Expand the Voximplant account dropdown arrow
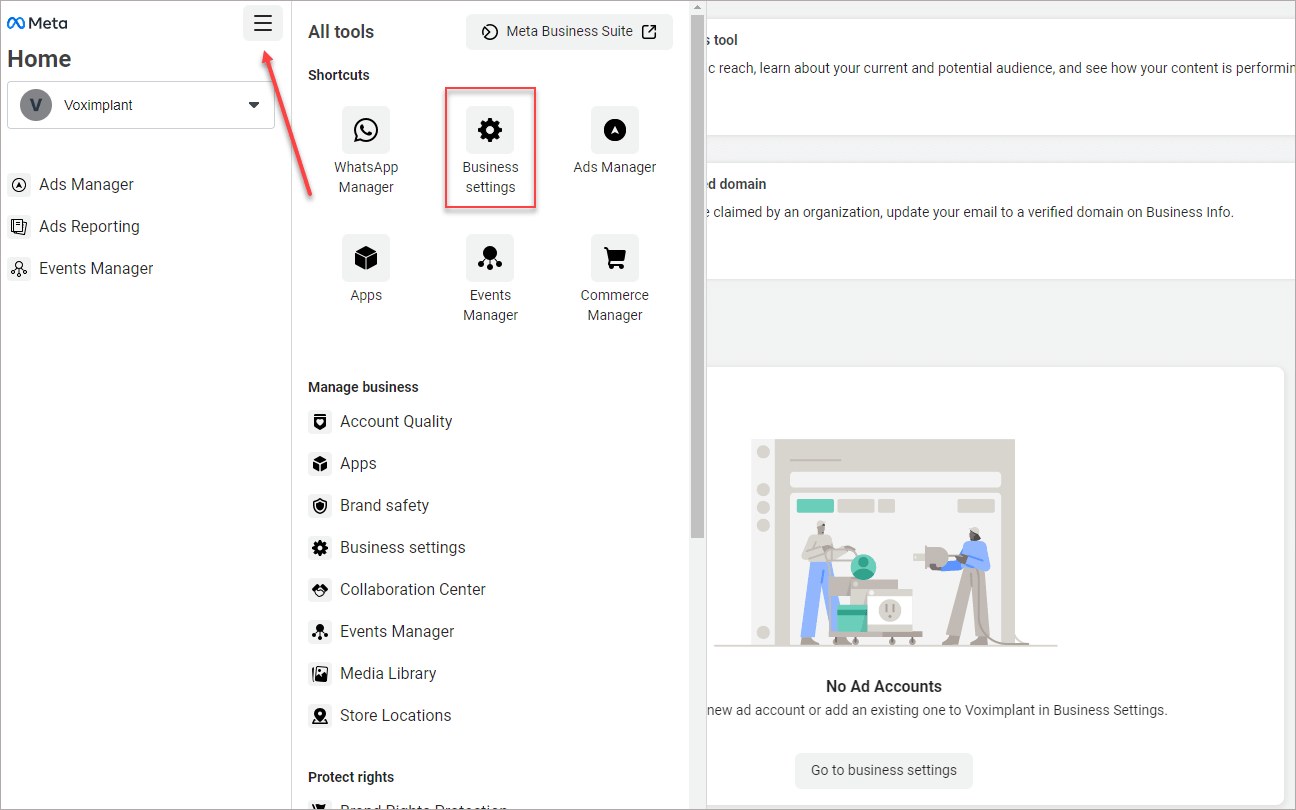Screen dimensions: 1296x810 [254, 105]
